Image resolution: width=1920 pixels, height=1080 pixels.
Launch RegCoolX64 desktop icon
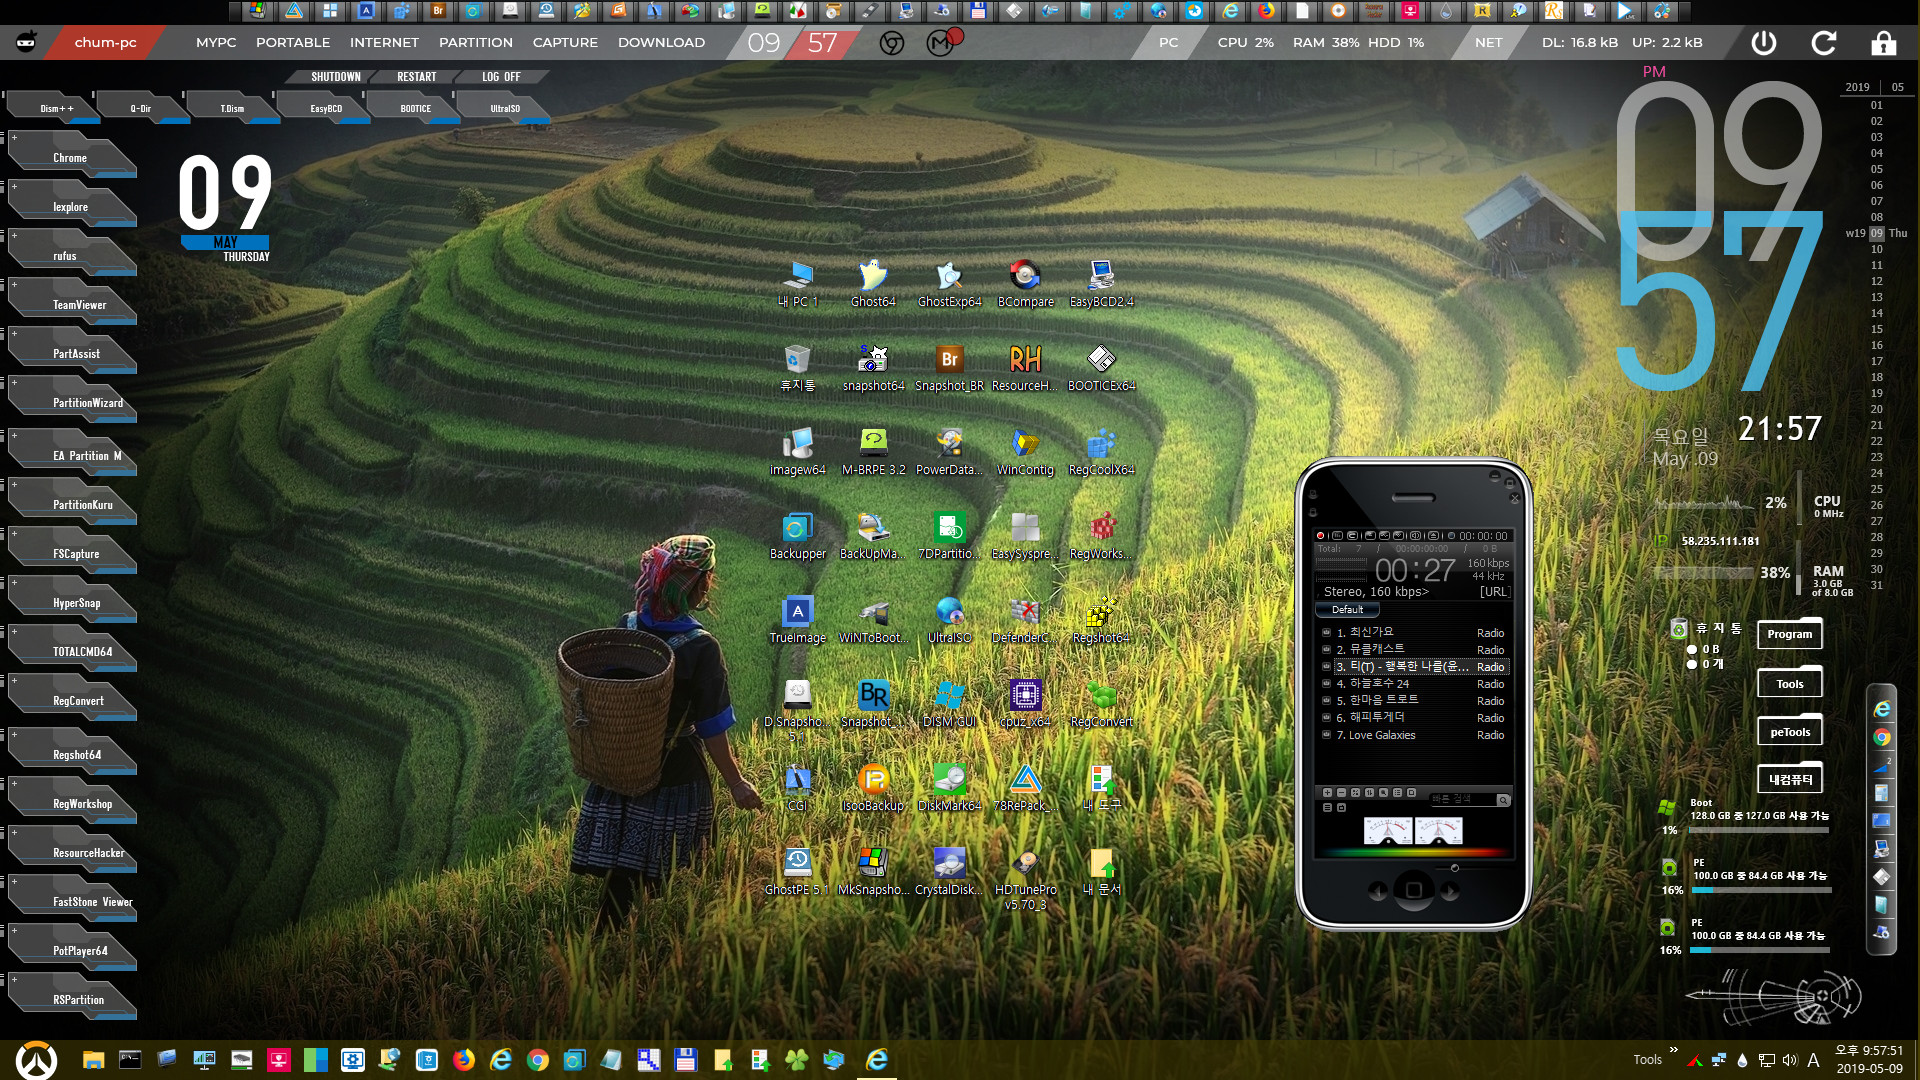coord(1101,451)
